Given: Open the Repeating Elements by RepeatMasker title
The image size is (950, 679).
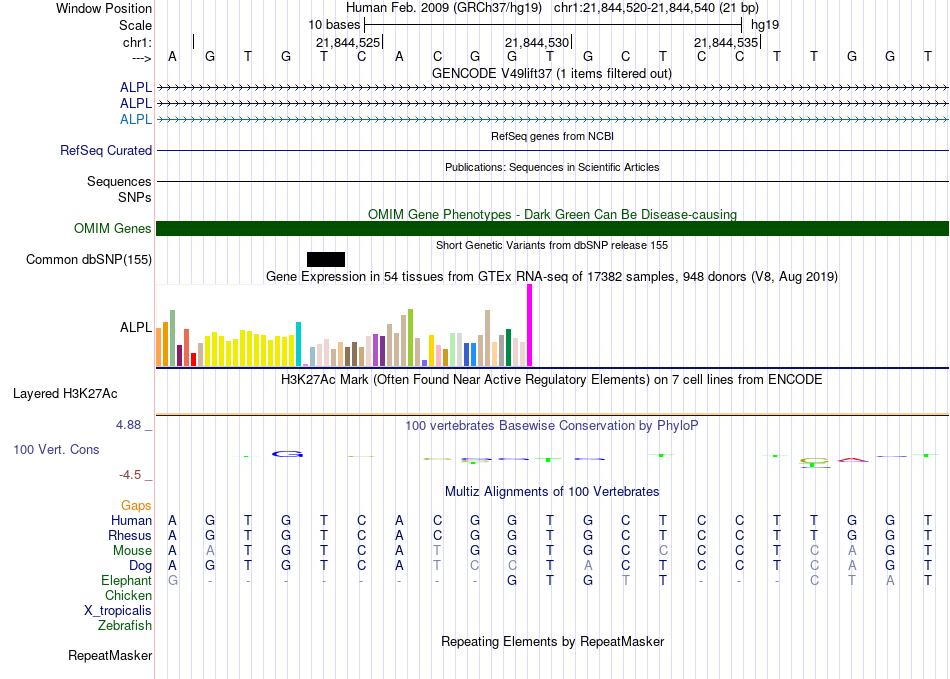Looking at the screenshot, I should tap(552, 642).
